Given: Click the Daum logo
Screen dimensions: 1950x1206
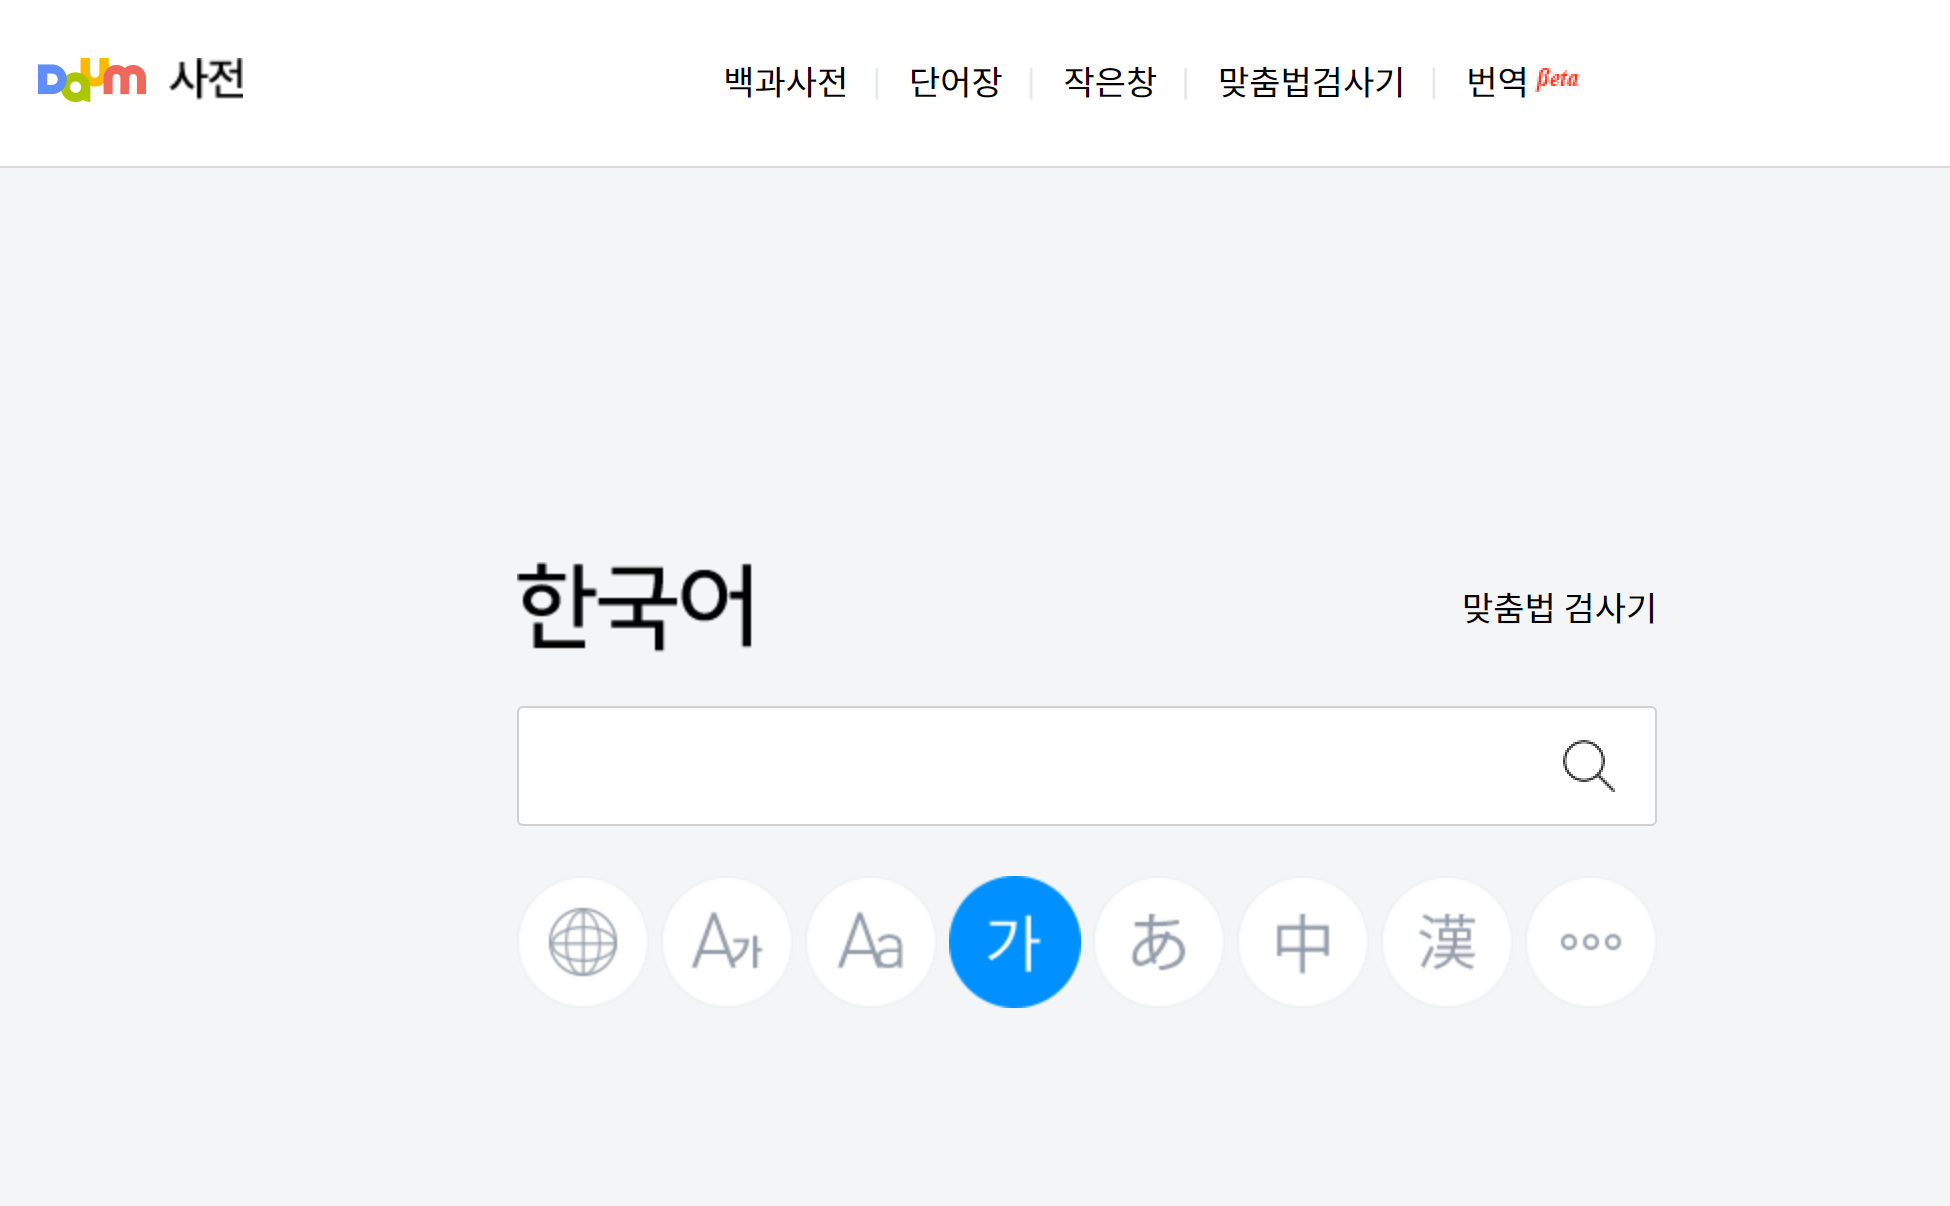Looking at the screenshot, I should point(91,80).
